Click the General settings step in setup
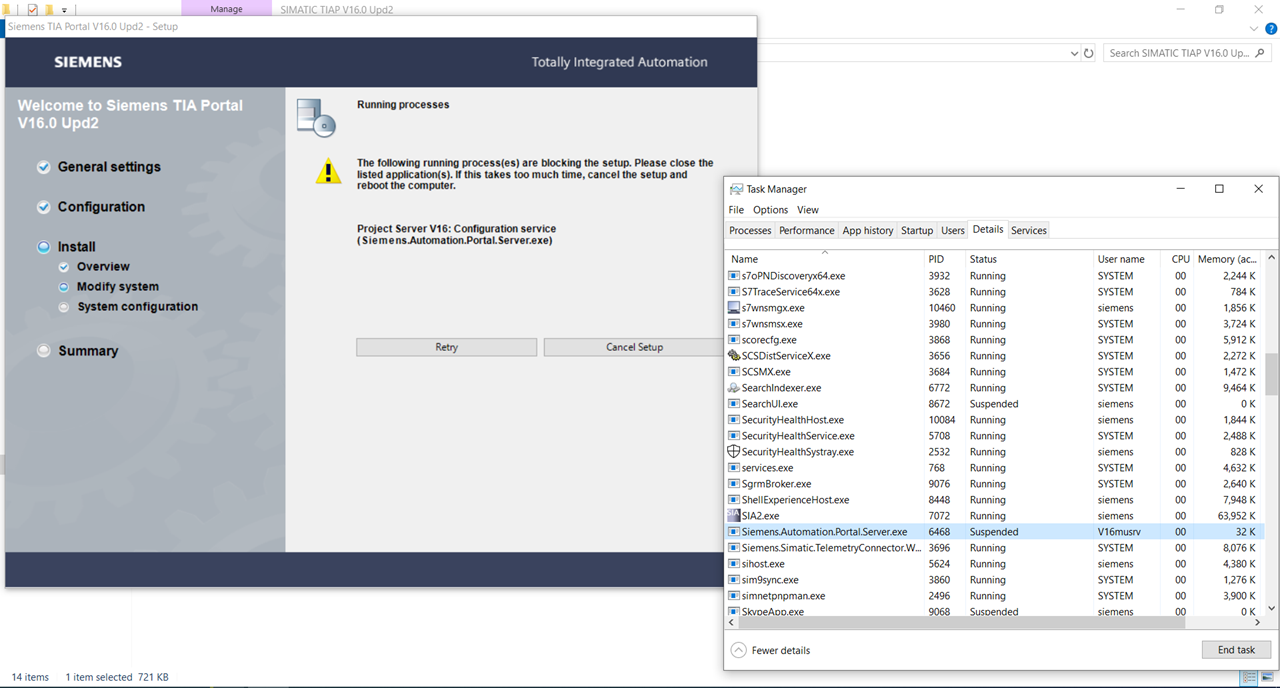The height and width of the screenshot is (688, 1280). tap(109, 167)
